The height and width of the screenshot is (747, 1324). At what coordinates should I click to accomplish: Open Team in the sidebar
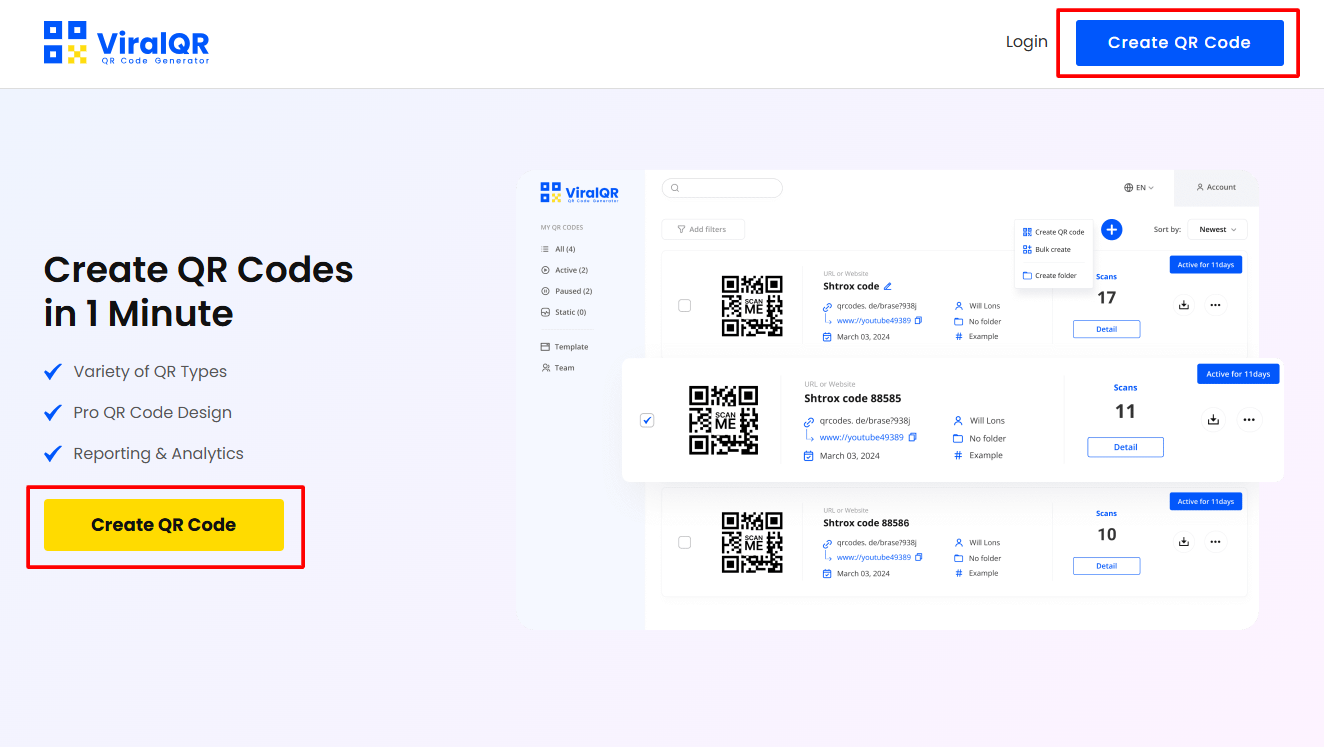point(558,368)
